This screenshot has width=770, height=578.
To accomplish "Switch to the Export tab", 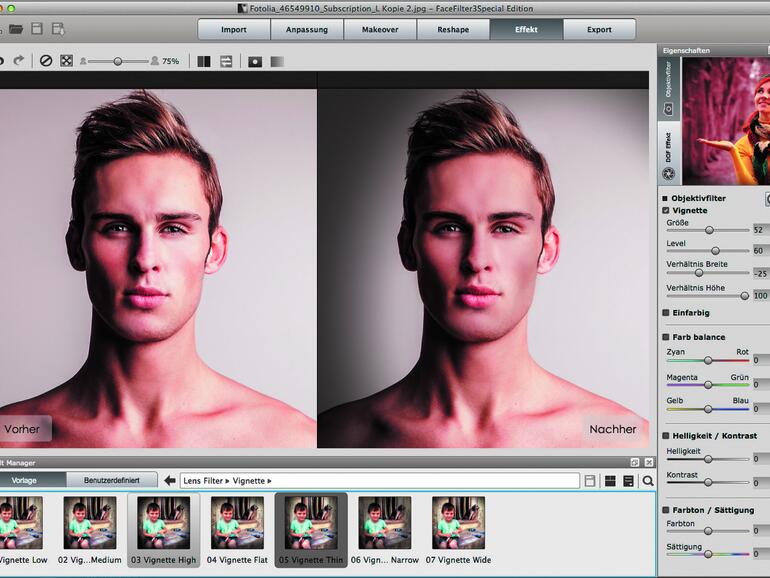I will tap(599, 29).
